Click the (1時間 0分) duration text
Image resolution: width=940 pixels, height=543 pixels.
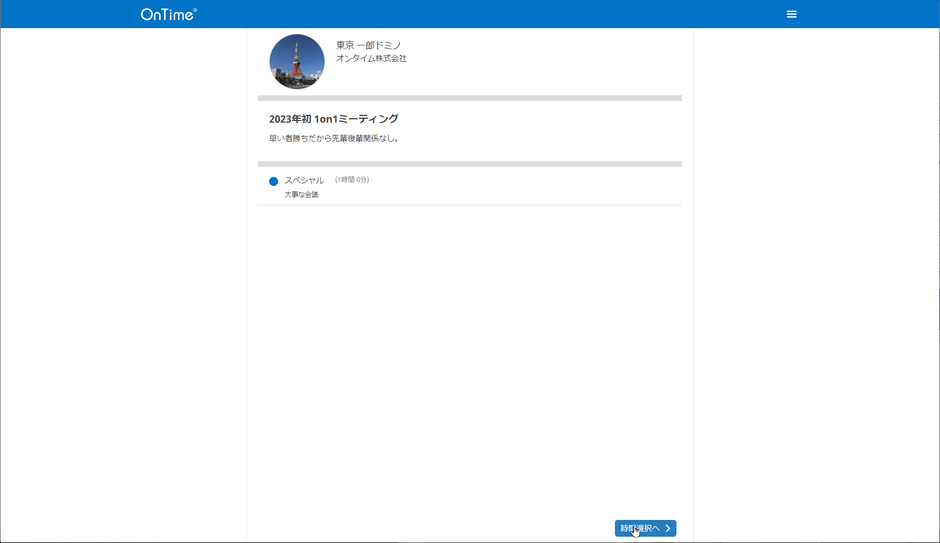(x=352, y=180)
